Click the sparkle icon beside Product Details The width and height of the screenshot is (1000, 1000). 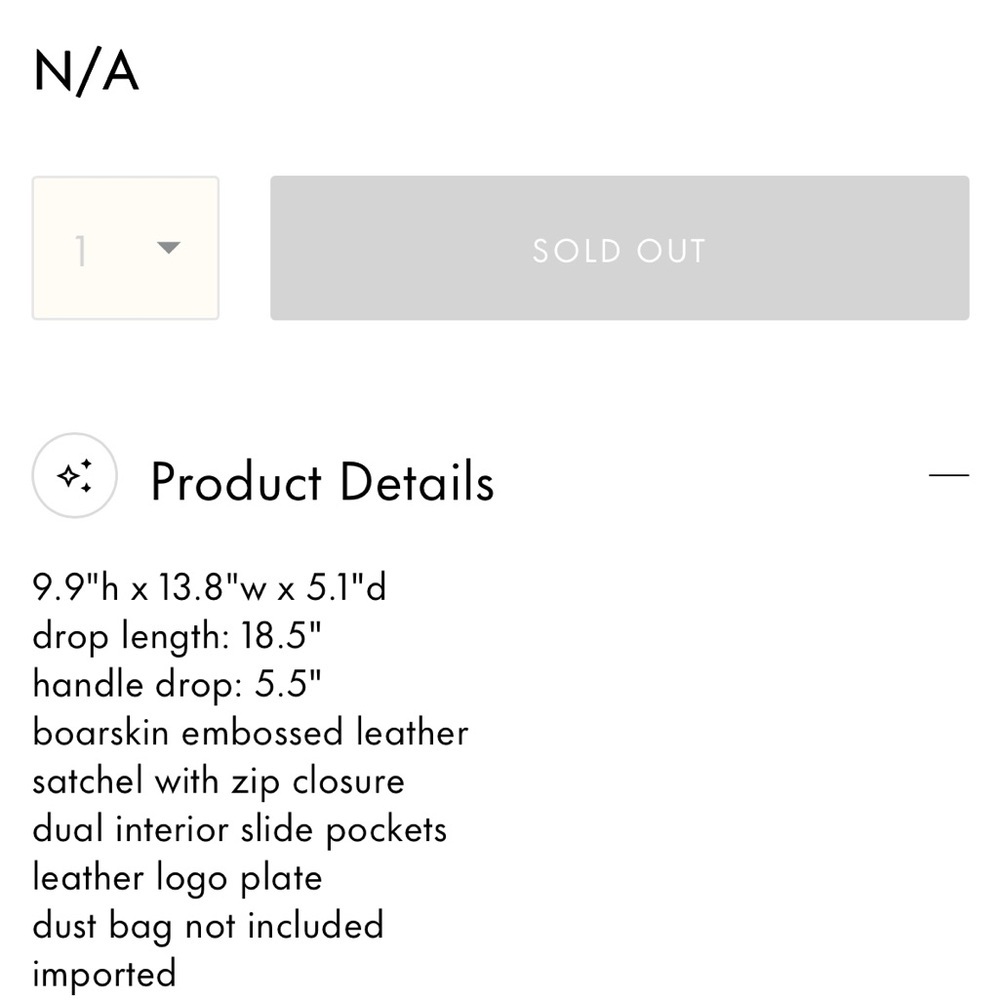(75, 475)
